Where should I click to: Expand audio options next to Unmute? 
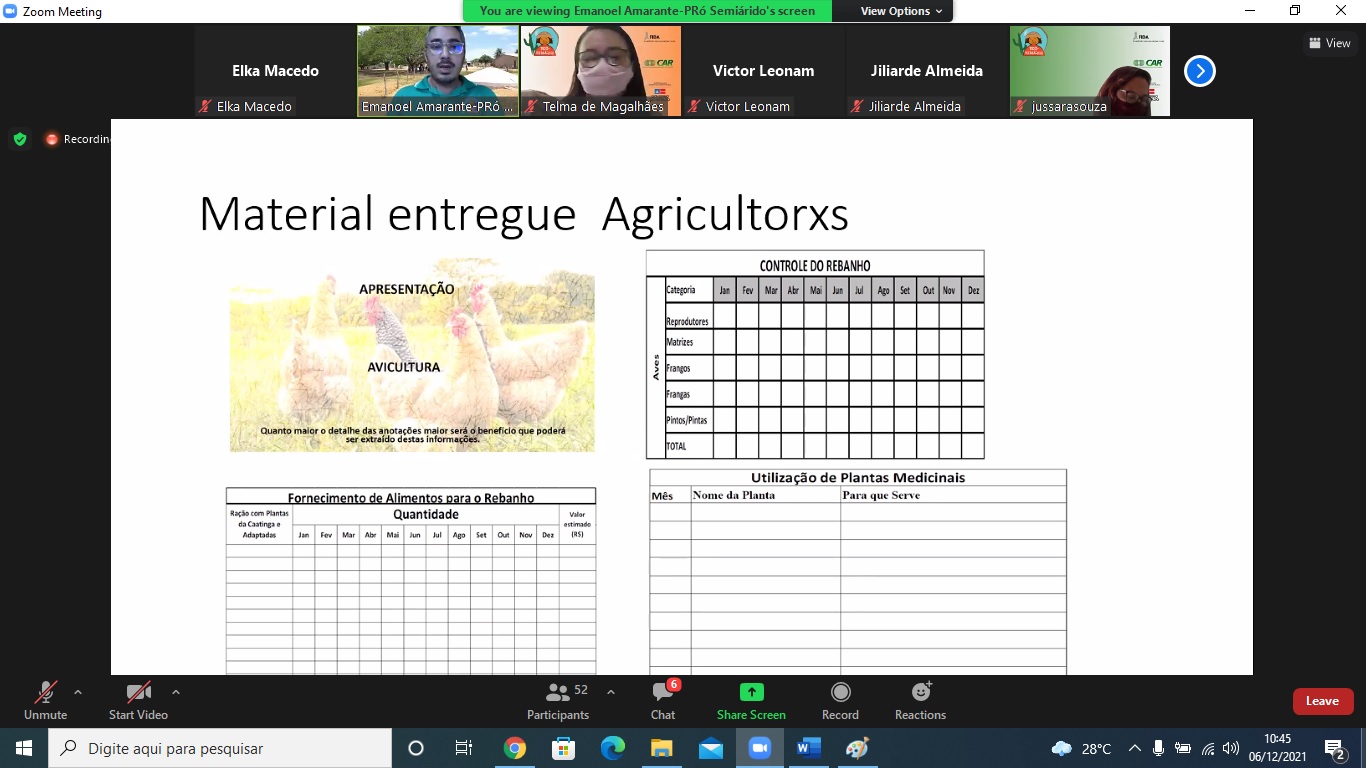(78, 692)
